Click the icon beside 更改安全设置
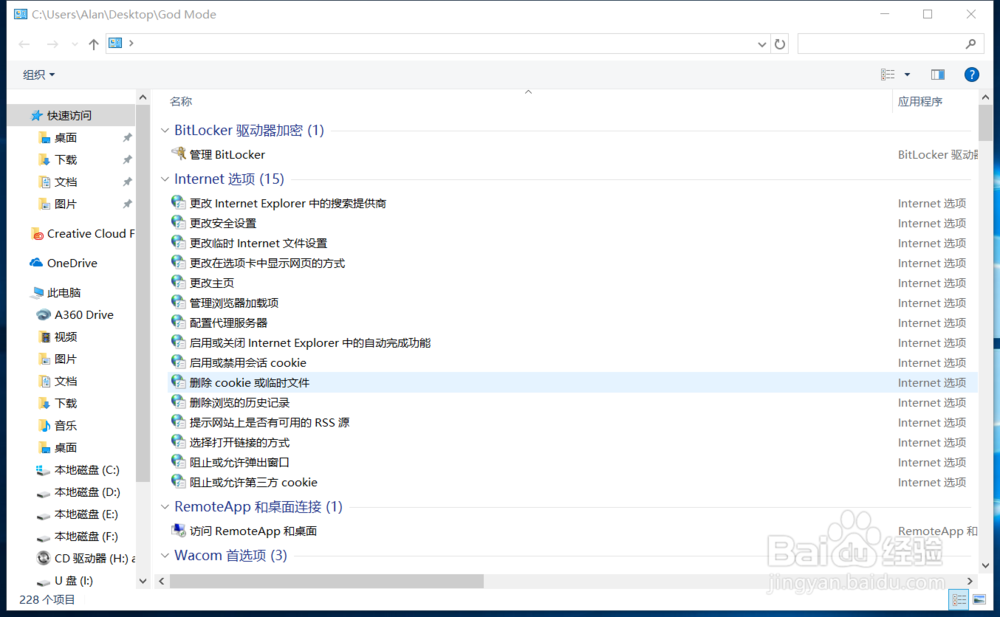Screen dimensions: 1000x617 [x=179, y=222]
